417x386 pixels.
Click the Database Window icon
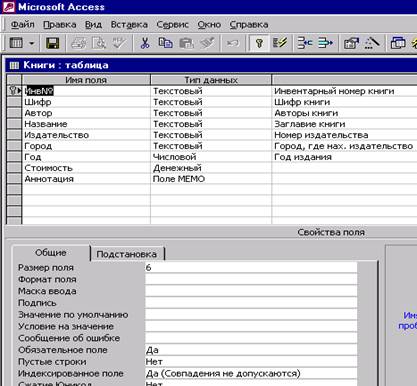398,43
